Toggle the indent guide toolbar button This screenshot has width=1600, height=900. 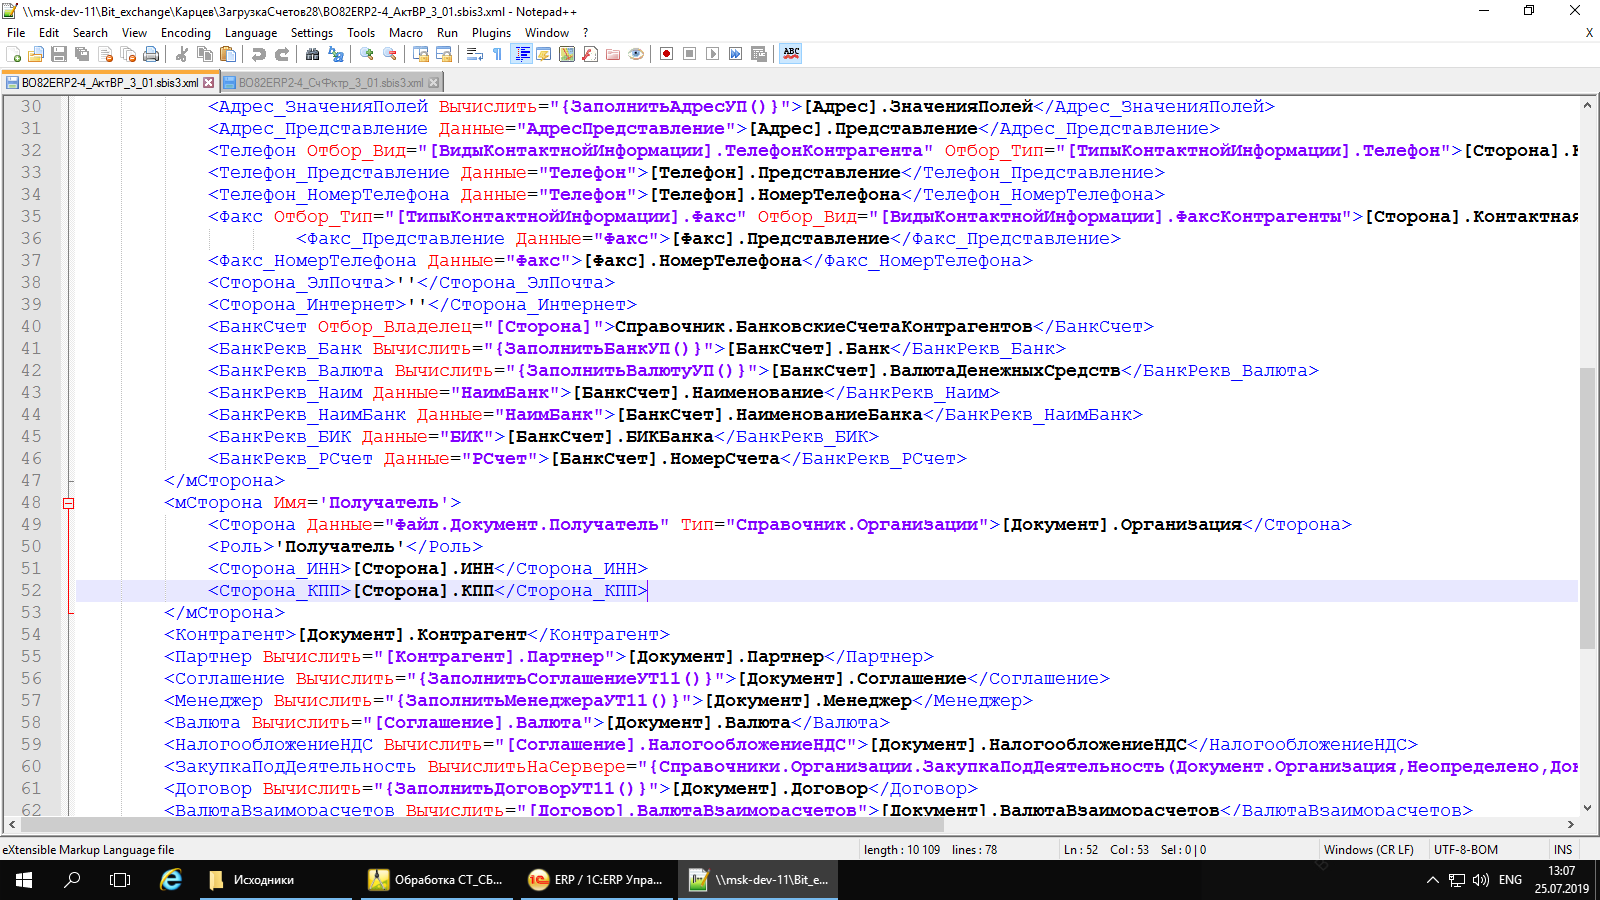click(x=521, y=54)
